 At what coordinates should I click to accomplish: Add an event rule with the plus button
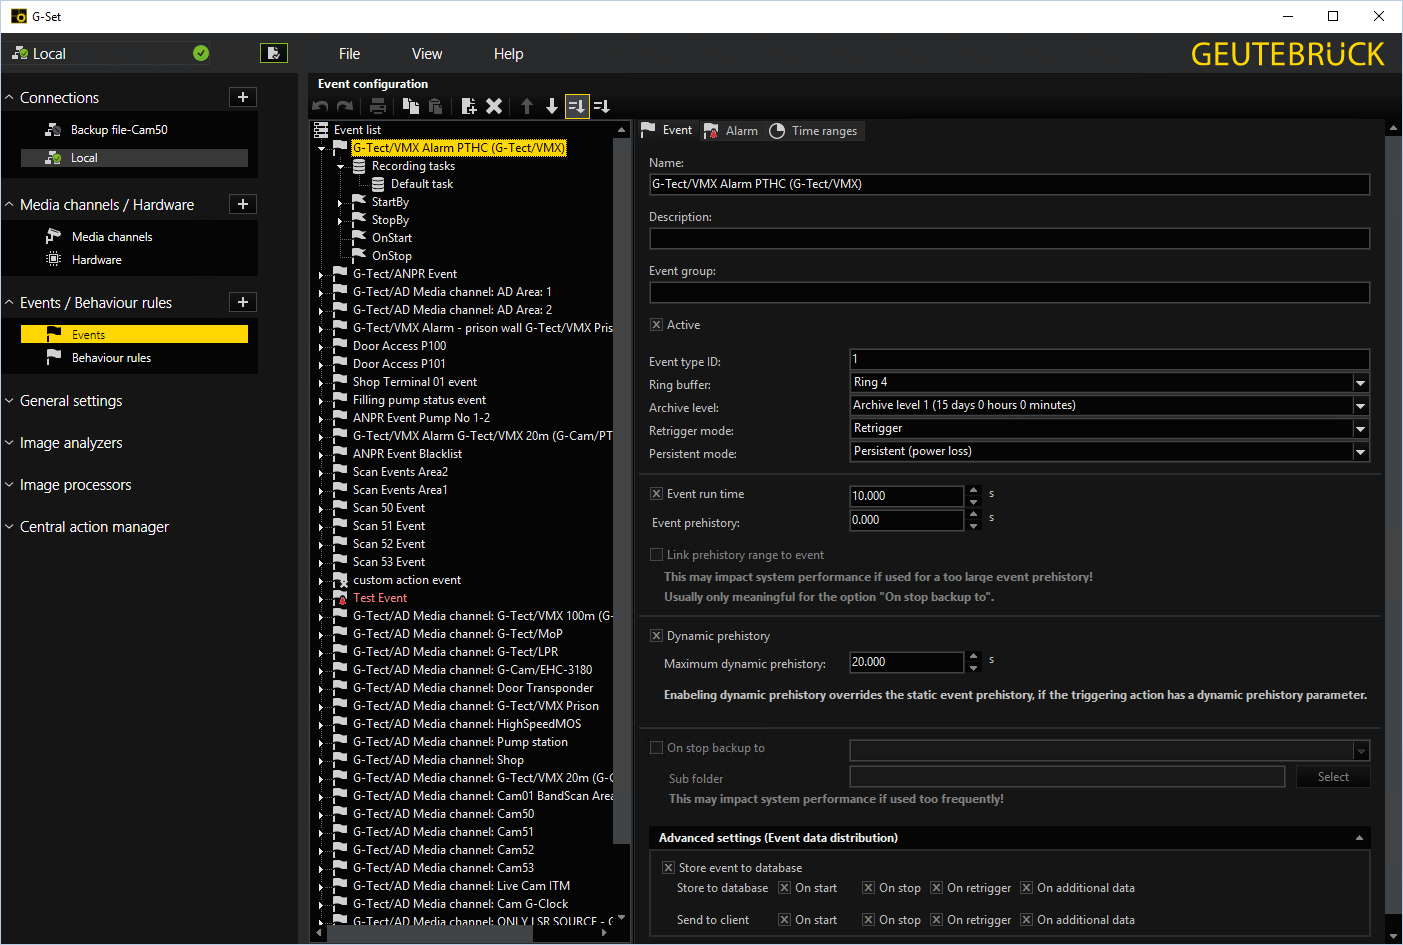243,302
